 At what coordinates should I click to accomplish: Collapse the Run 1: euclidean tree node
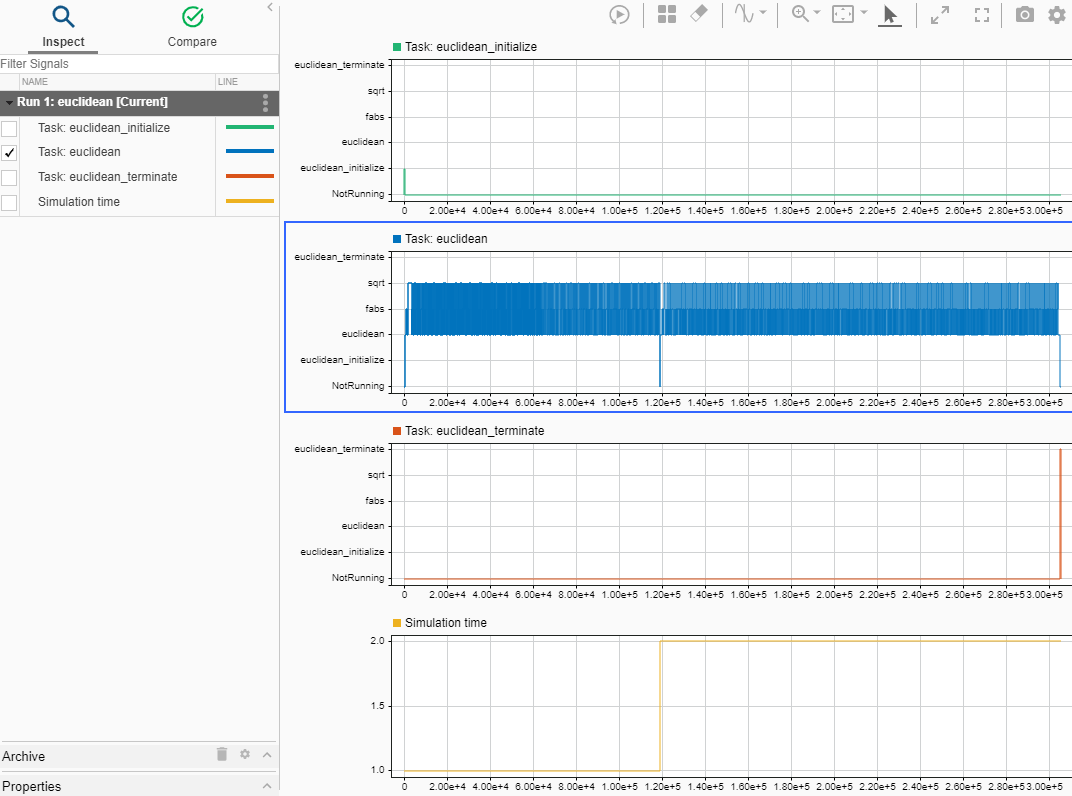(x=9, y=102)
